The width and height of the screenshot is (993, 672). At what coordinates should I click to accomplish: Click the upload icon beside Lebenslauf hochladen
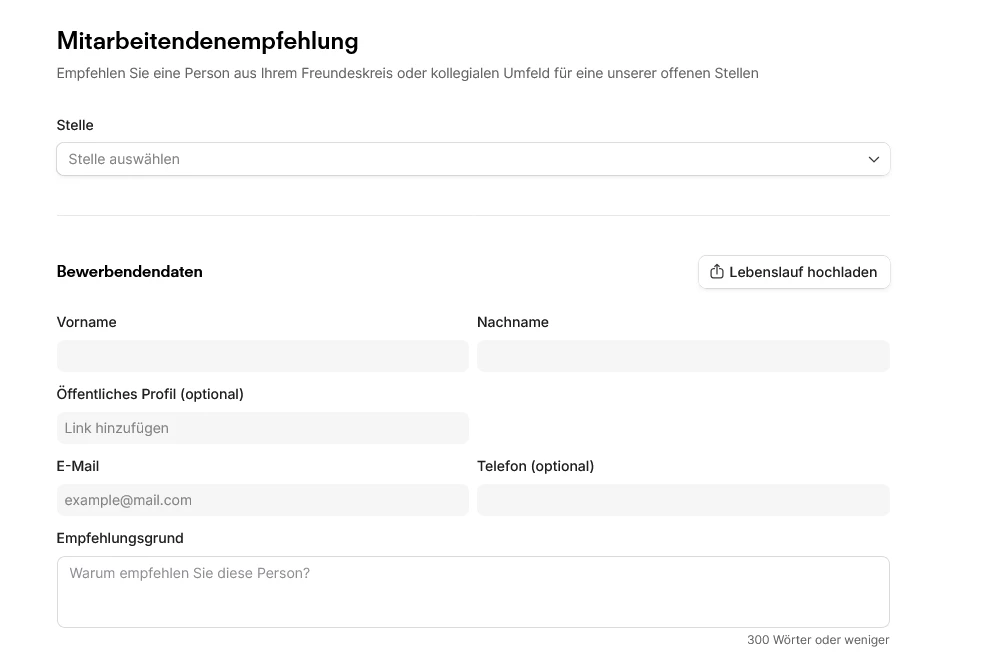tap(717, 272)
